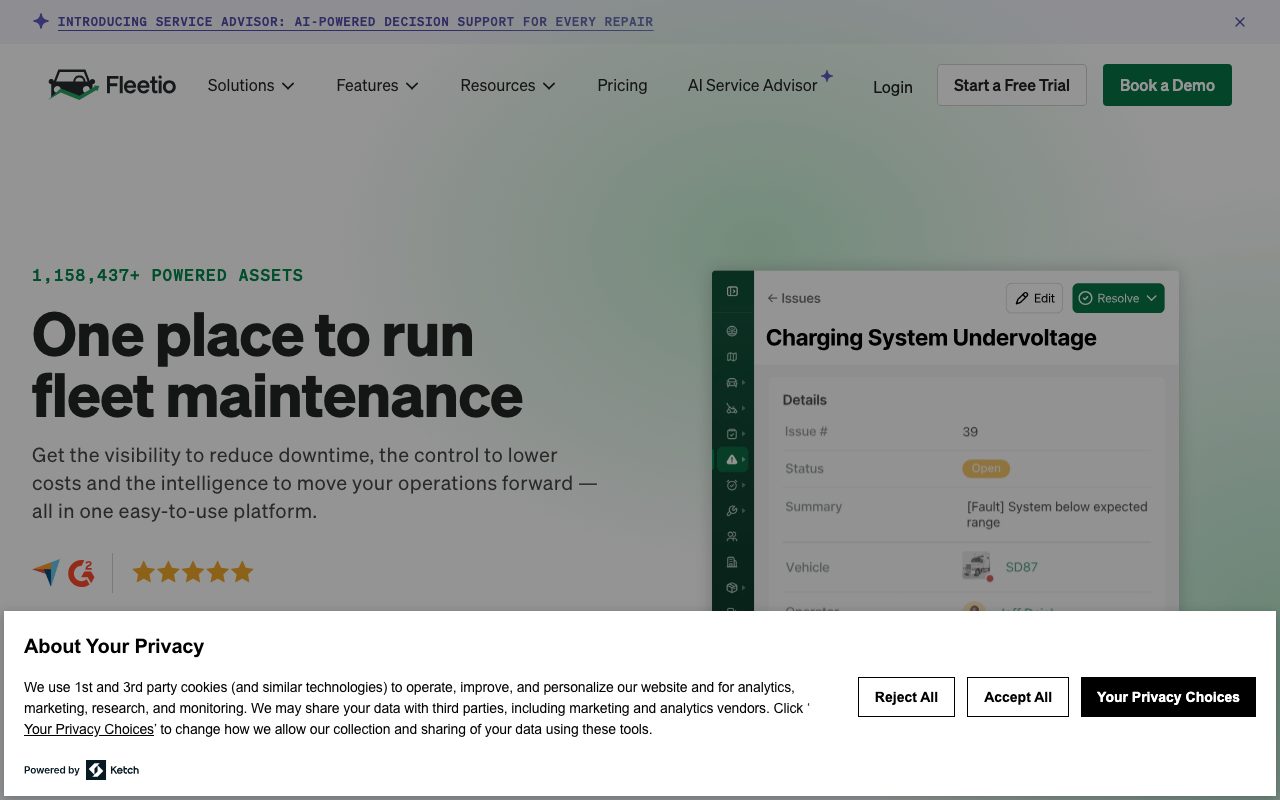Select the issues warning triangle icon
This screenshot has height=800, width=1280.
point(732,459)
